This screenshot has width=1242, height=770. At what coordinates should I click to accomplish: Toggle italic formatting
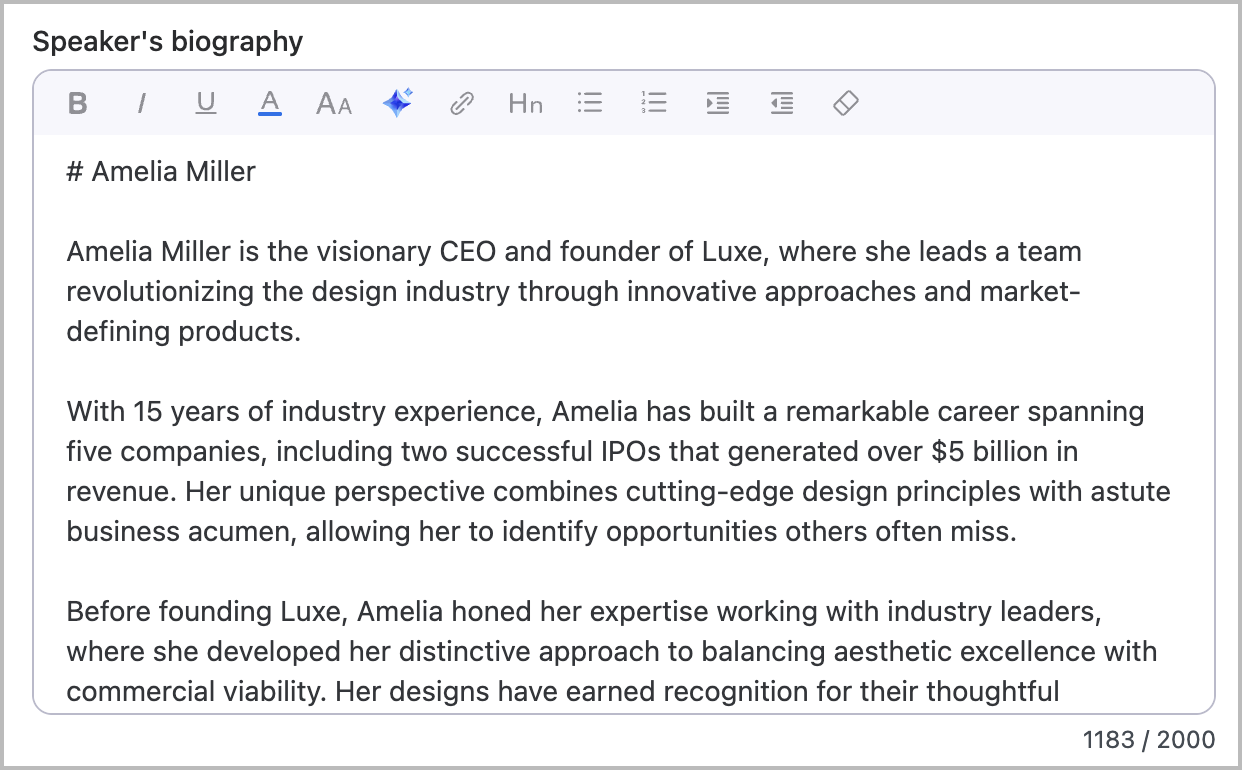point(142,103)
